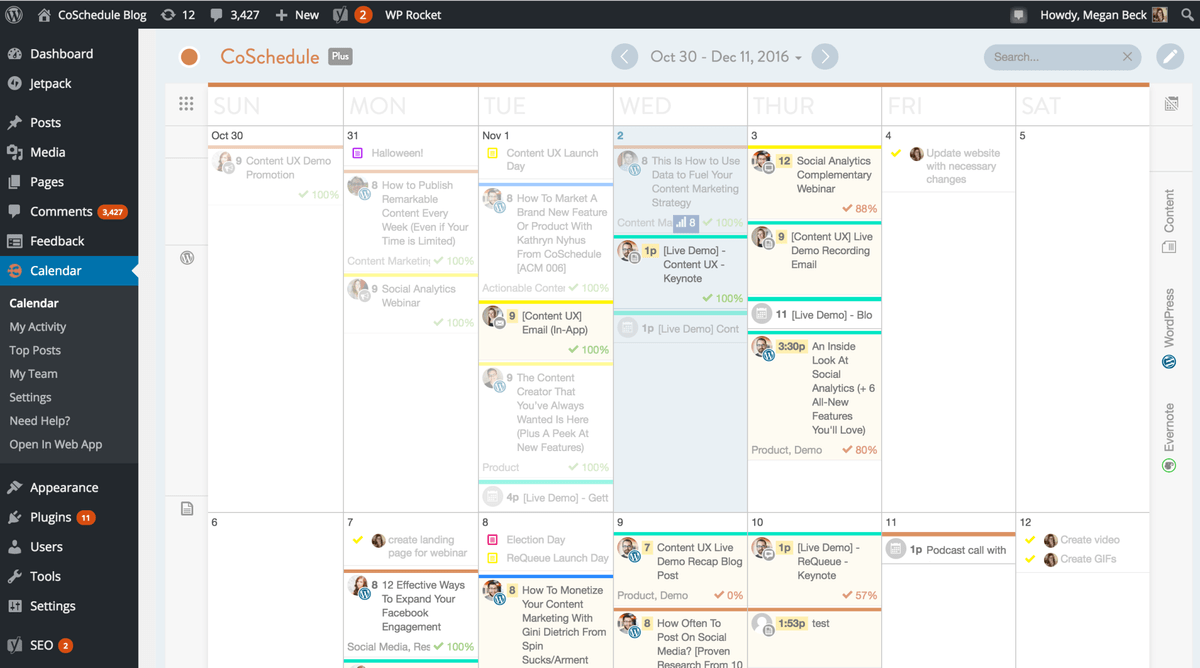The width and height of the screenshot is (1200, 668).
Task: Expand the + New admin bar menu
Action: coord(297,15)
